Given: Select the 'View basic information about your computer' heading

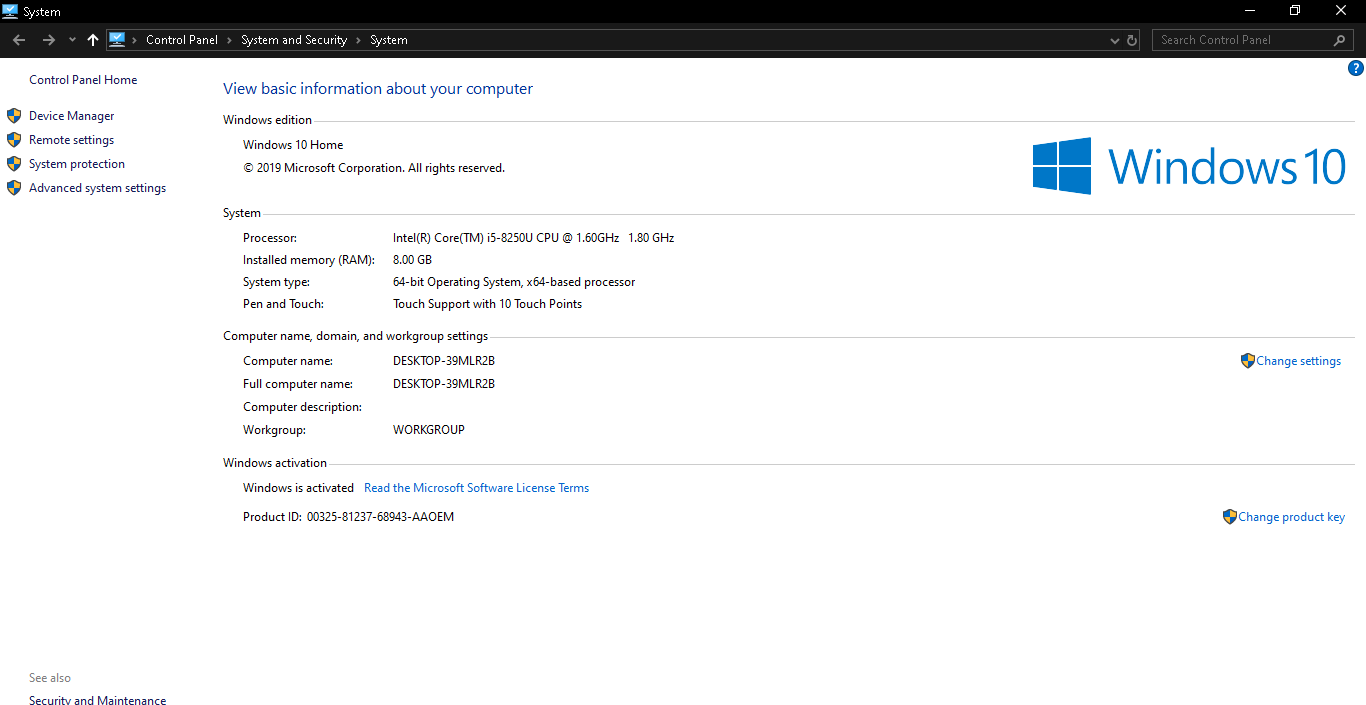Looking at the screenshot, I should pos(378,89).
